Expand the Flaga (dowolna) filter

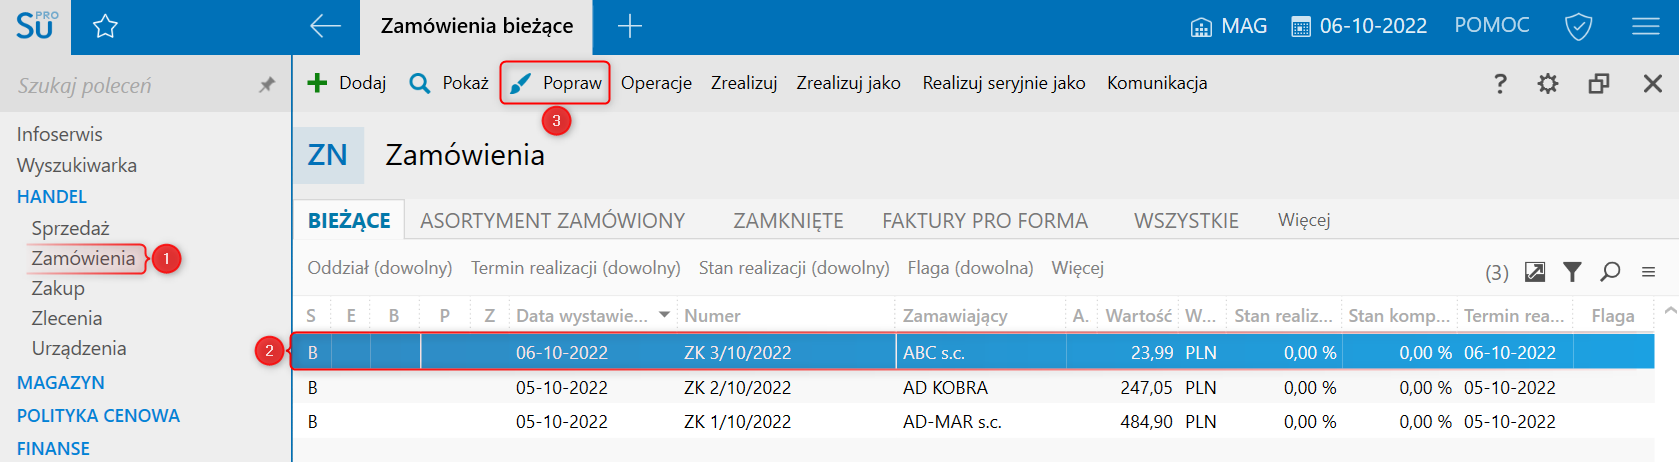coord(970,268)
